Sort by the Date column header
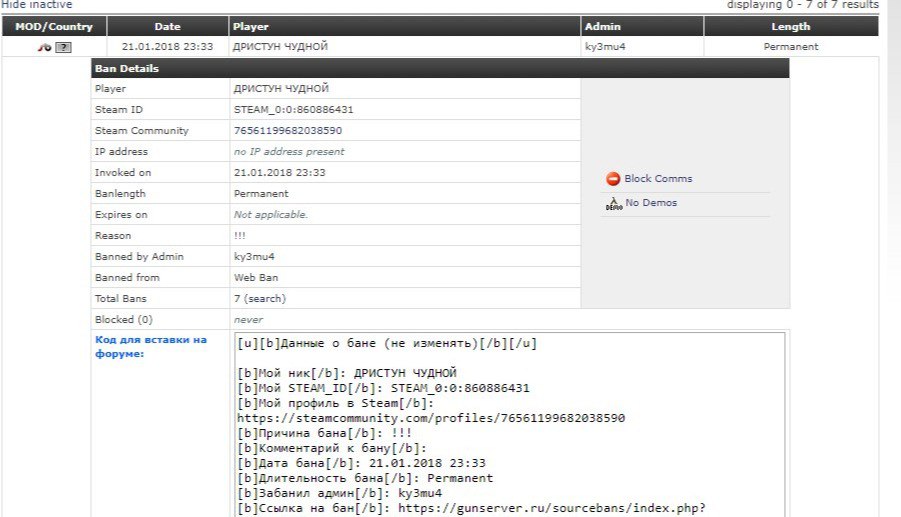Screen dimensions: 901x517 pos(167,27)
